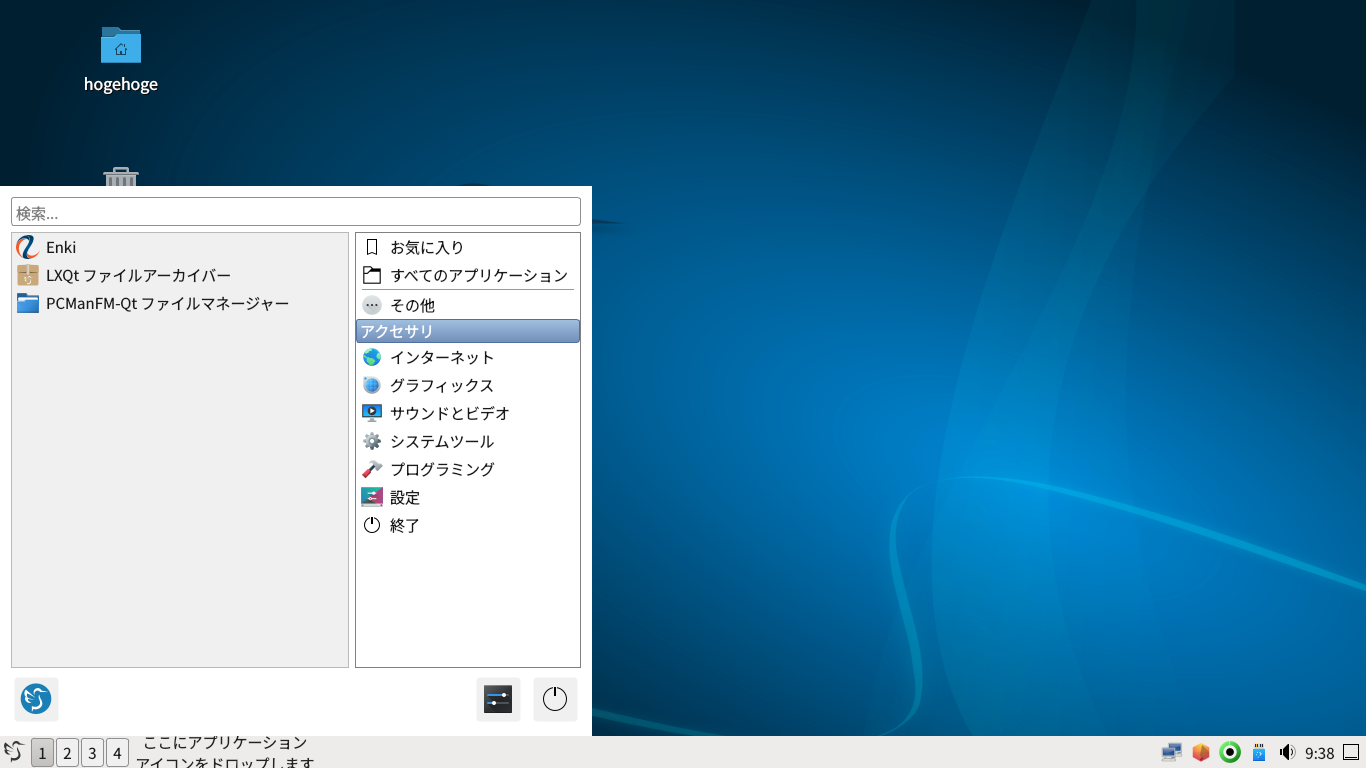
Task: Open the blue removable media tray icon
Action: pyautogui.click(x=1259, y=752)
